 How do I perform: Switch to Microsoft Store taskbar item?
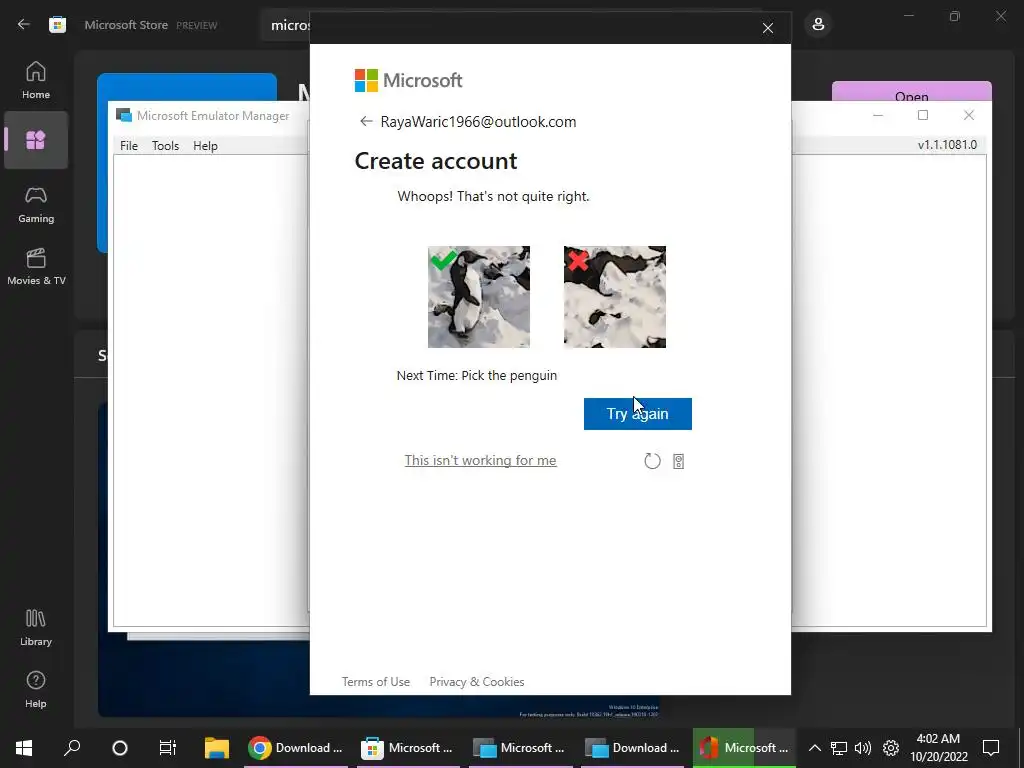pos(409,748)
